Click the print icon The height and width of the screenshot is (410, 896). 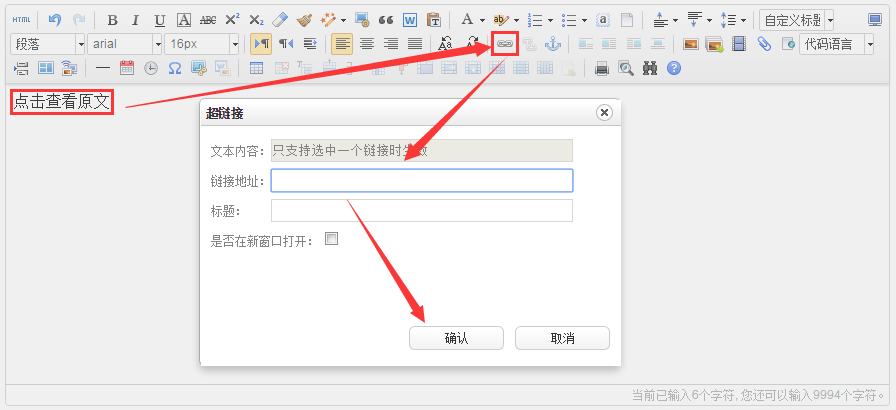(602, 68)
